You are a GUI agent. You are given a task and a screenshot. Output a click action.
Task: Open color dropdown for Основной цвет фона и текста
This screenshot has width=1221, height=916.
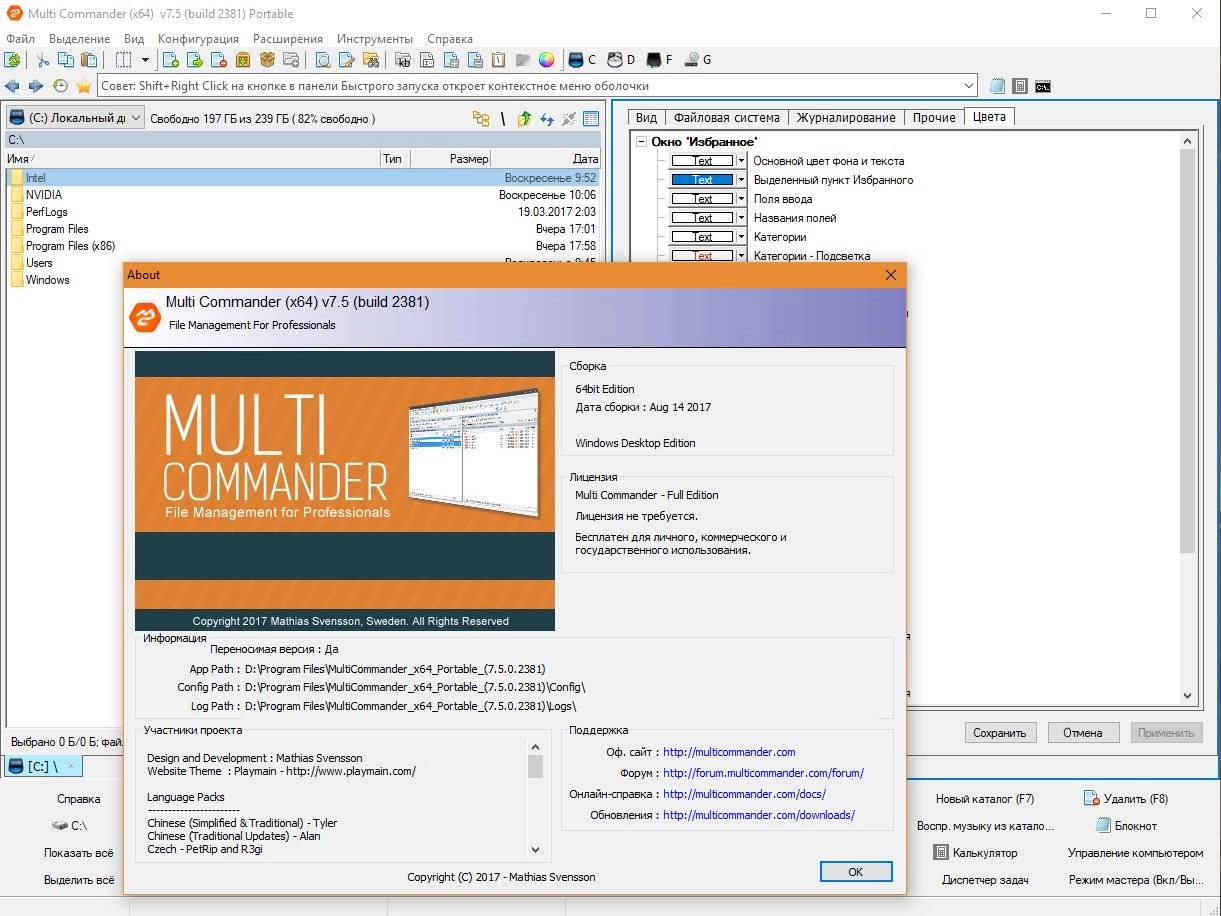click(742, 161)
